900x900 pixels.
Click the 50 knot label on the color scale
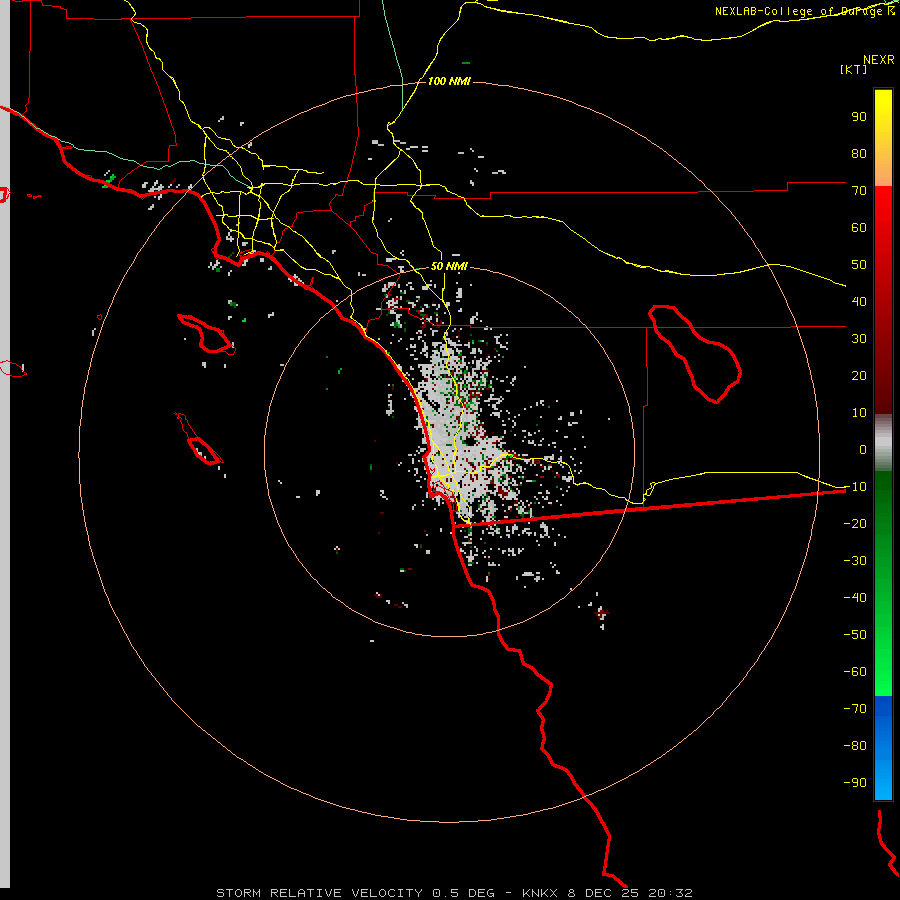click(859, 265)
